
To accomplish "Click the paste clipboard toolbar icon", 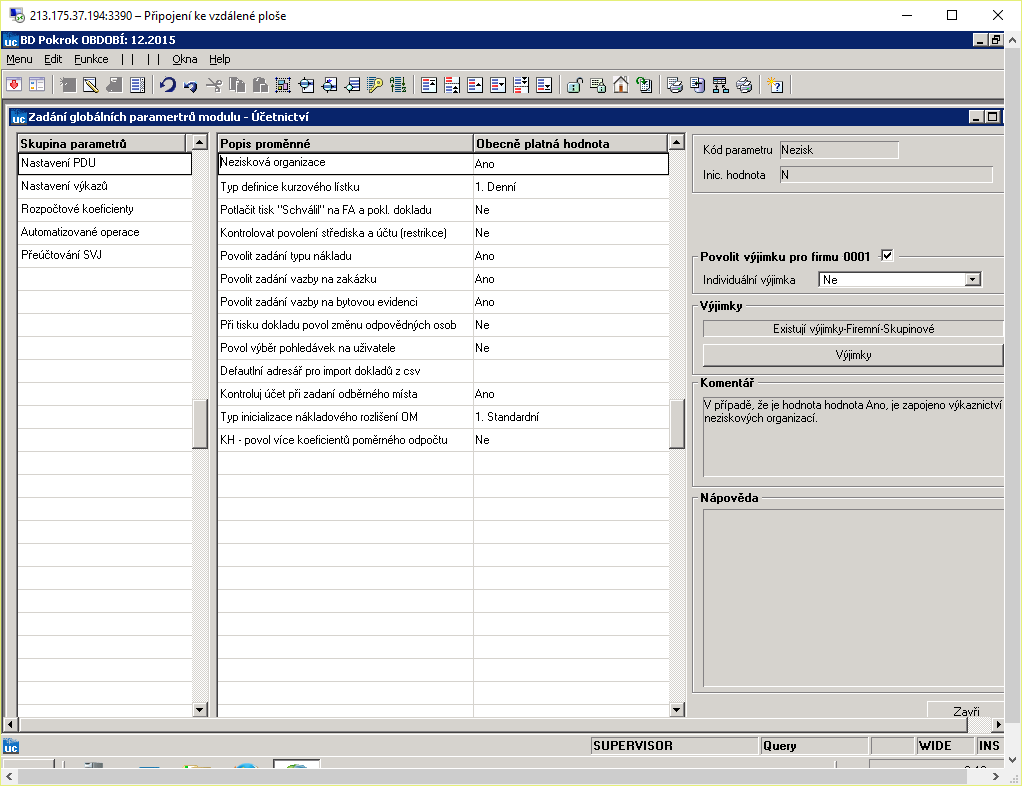I will pos(260,85).
